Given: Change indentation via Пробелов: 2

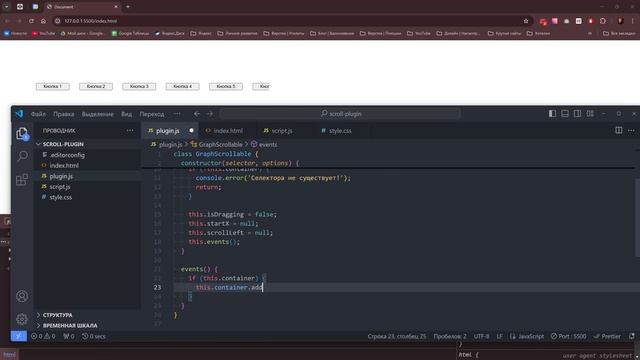Looking at the screenshot, I should click(450, 336).
